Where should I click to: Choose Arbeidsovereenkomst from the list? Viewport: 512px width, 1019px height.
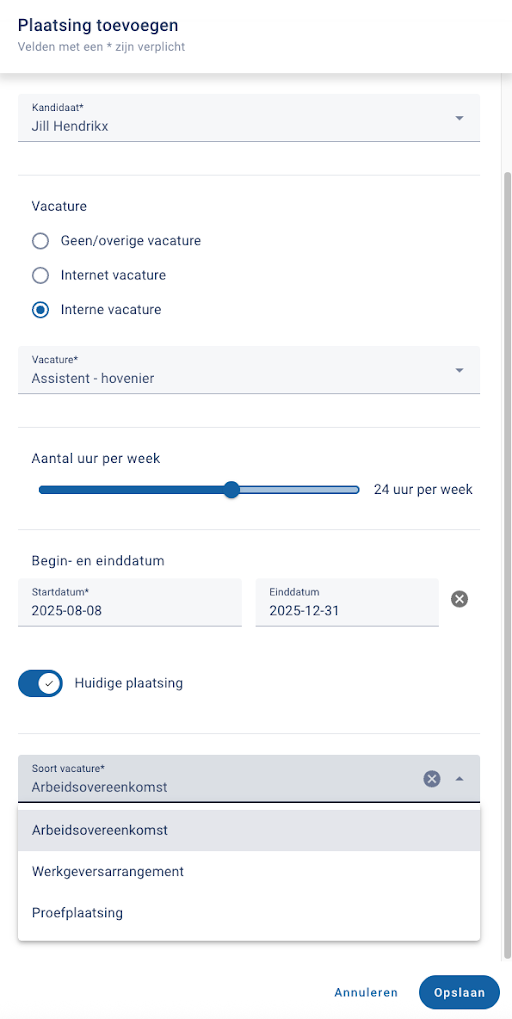[249, 831]
